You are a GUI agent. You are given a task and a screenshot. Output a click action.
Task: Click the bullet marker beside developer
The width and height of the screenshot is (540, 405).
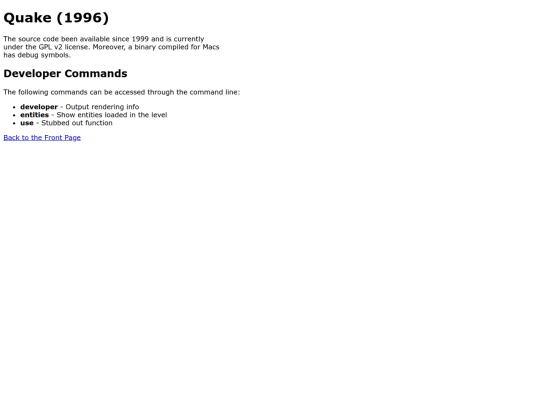(x=14, y=107)
